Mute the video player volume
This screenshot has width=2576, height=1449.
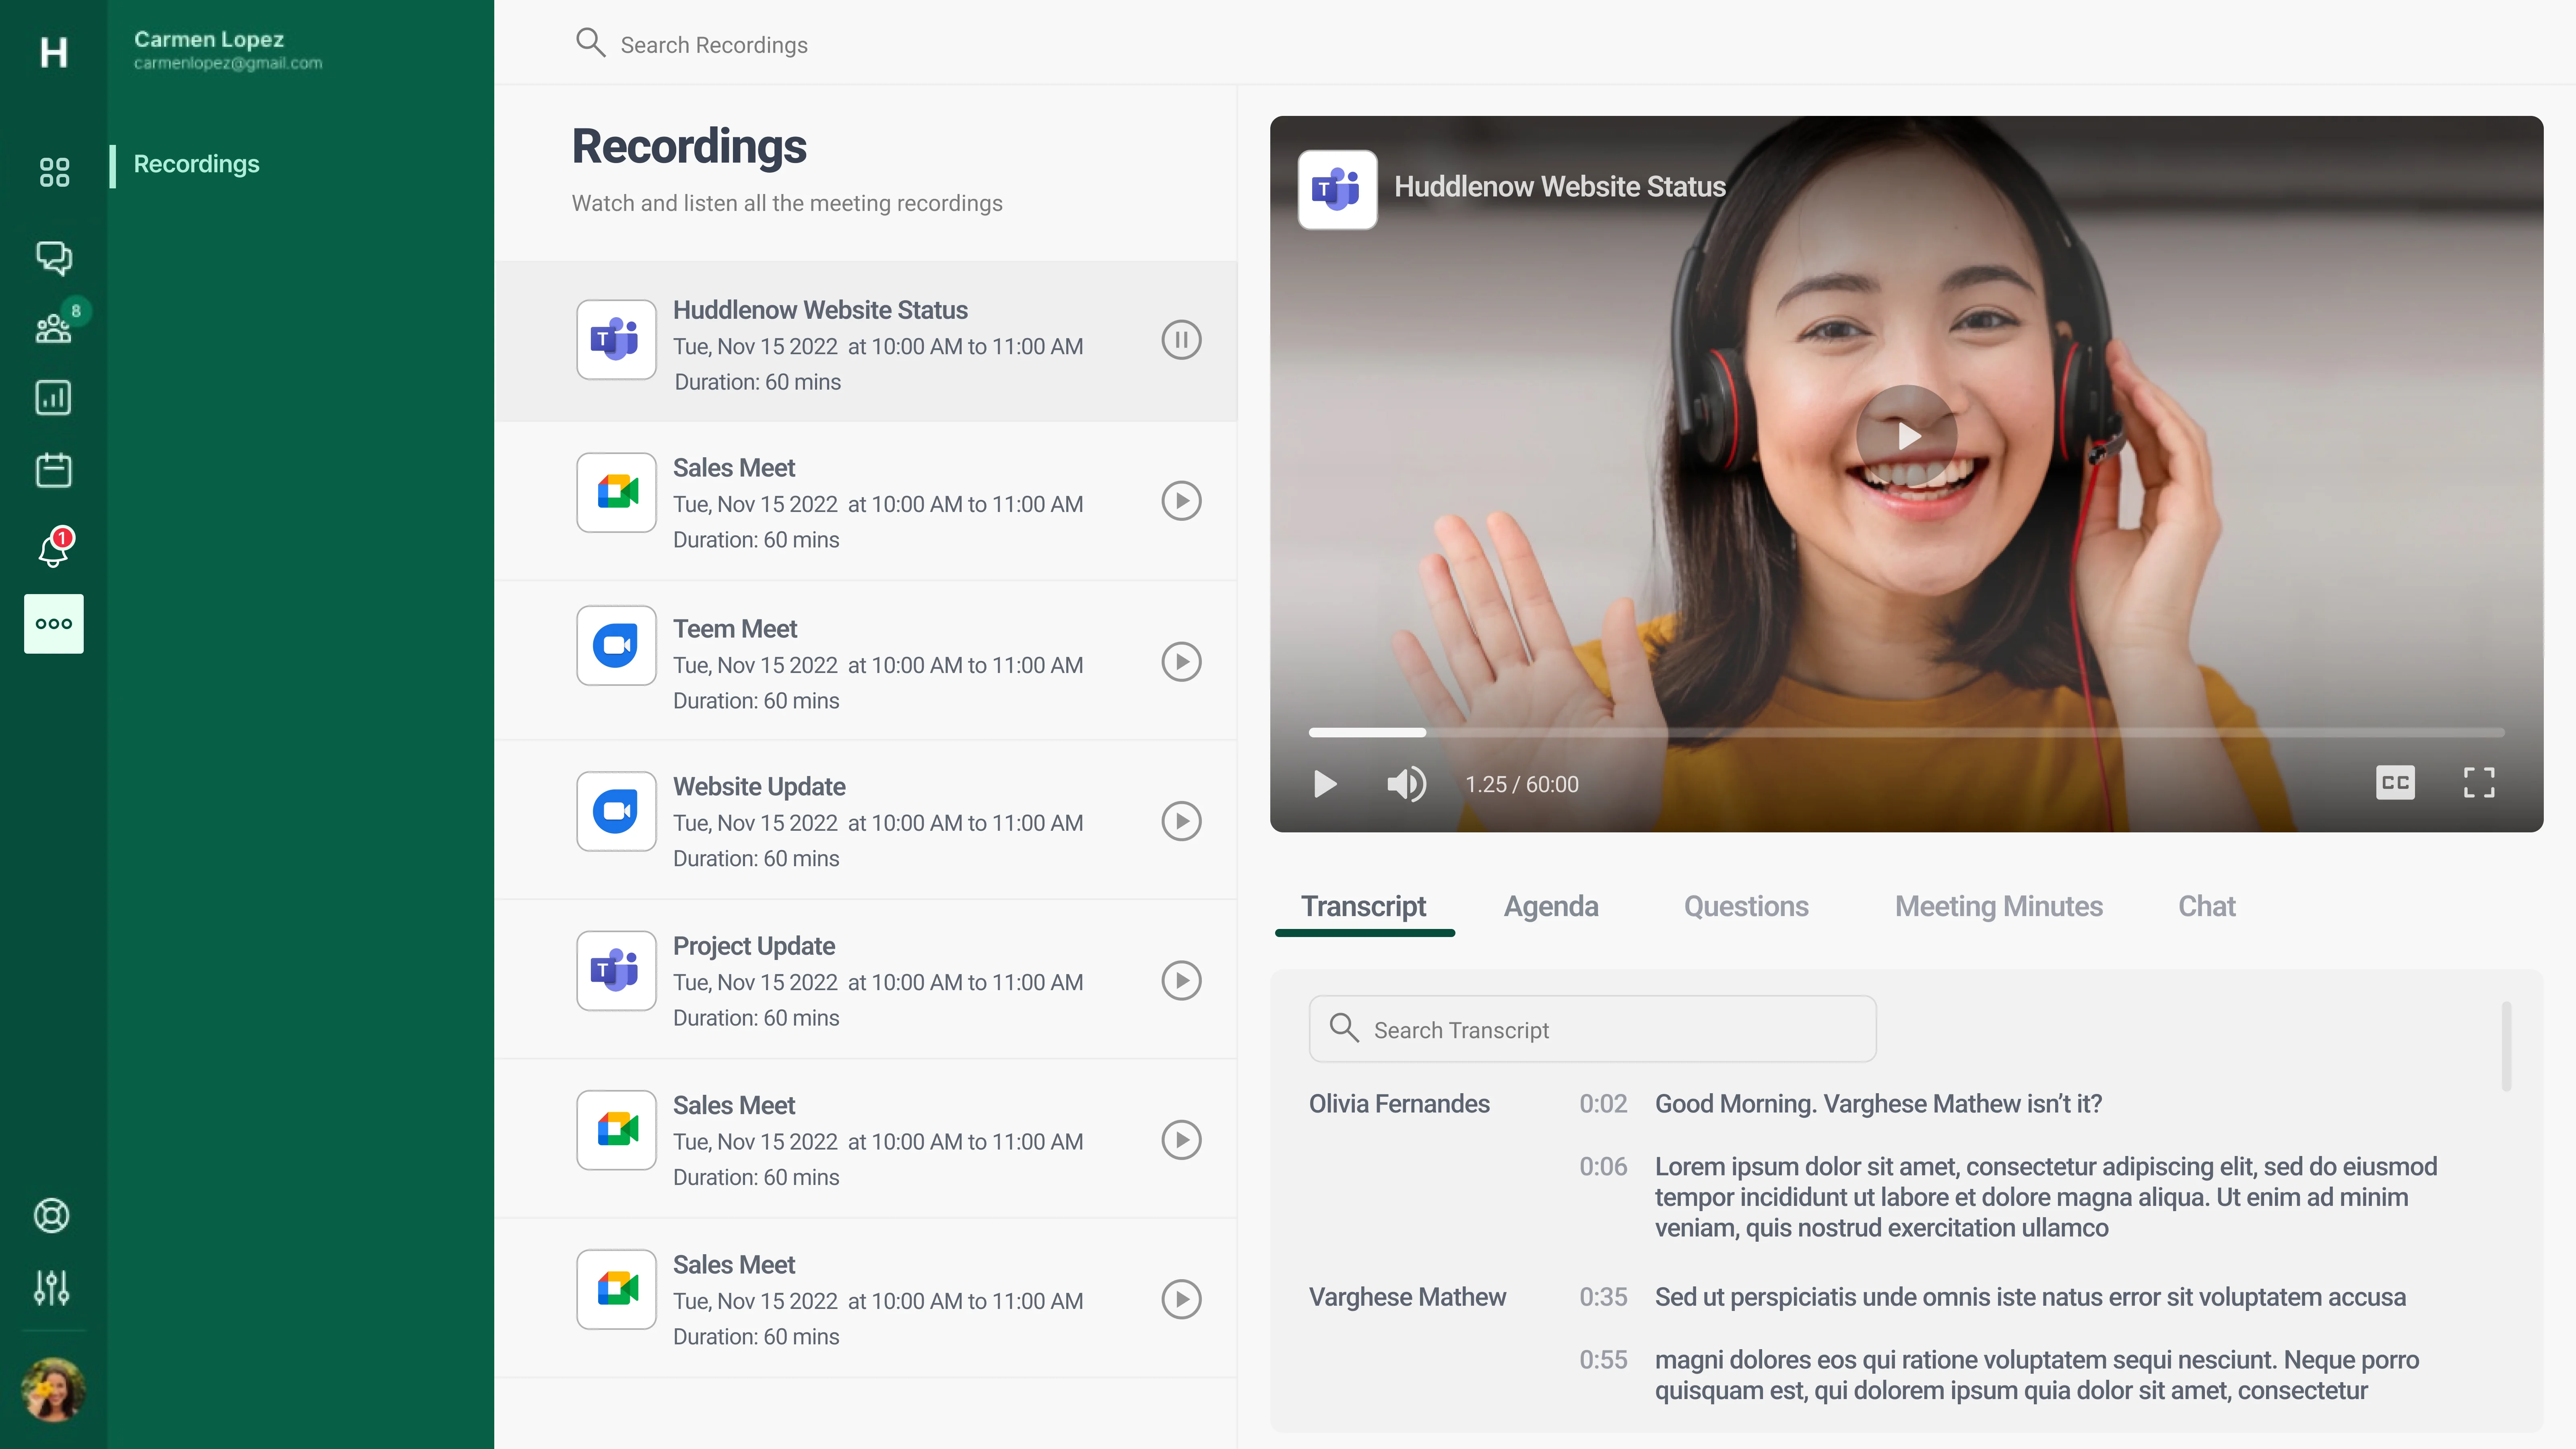pyautogui.click(x=1406, y=784)
